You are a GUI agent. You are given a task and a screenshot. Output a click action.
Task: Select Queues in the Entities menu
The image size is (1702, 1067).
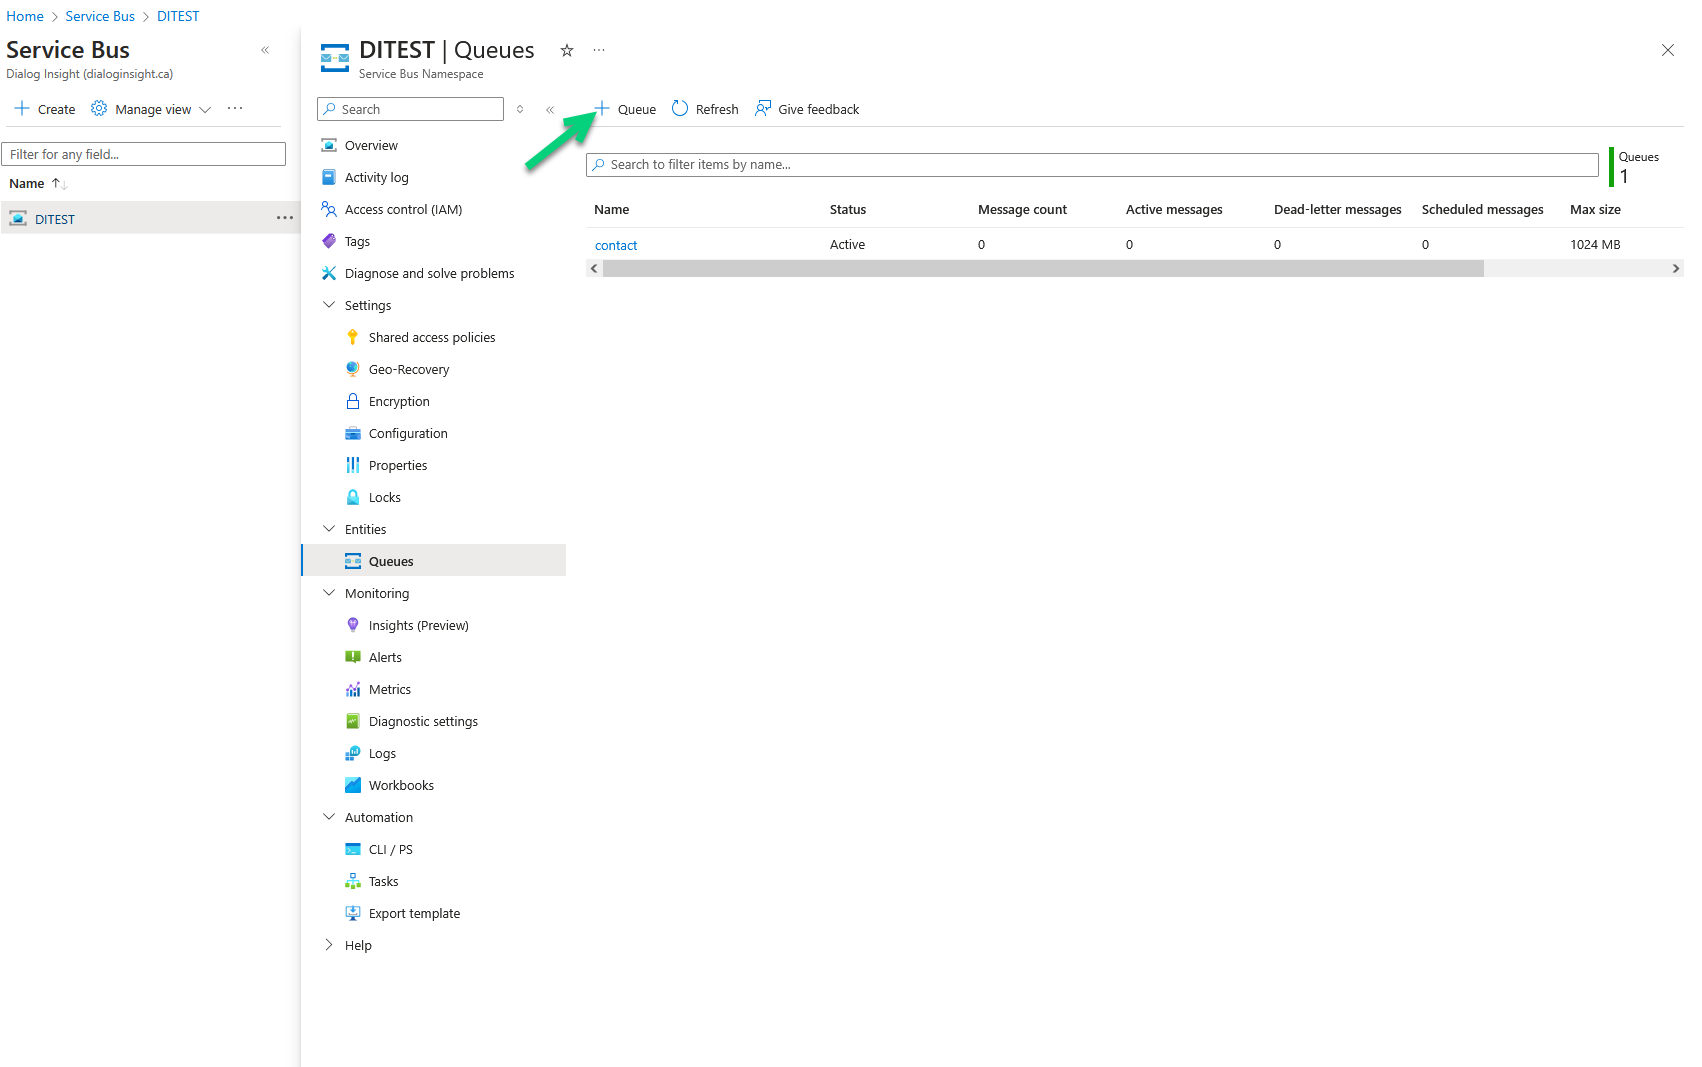[x=434, y=561]
